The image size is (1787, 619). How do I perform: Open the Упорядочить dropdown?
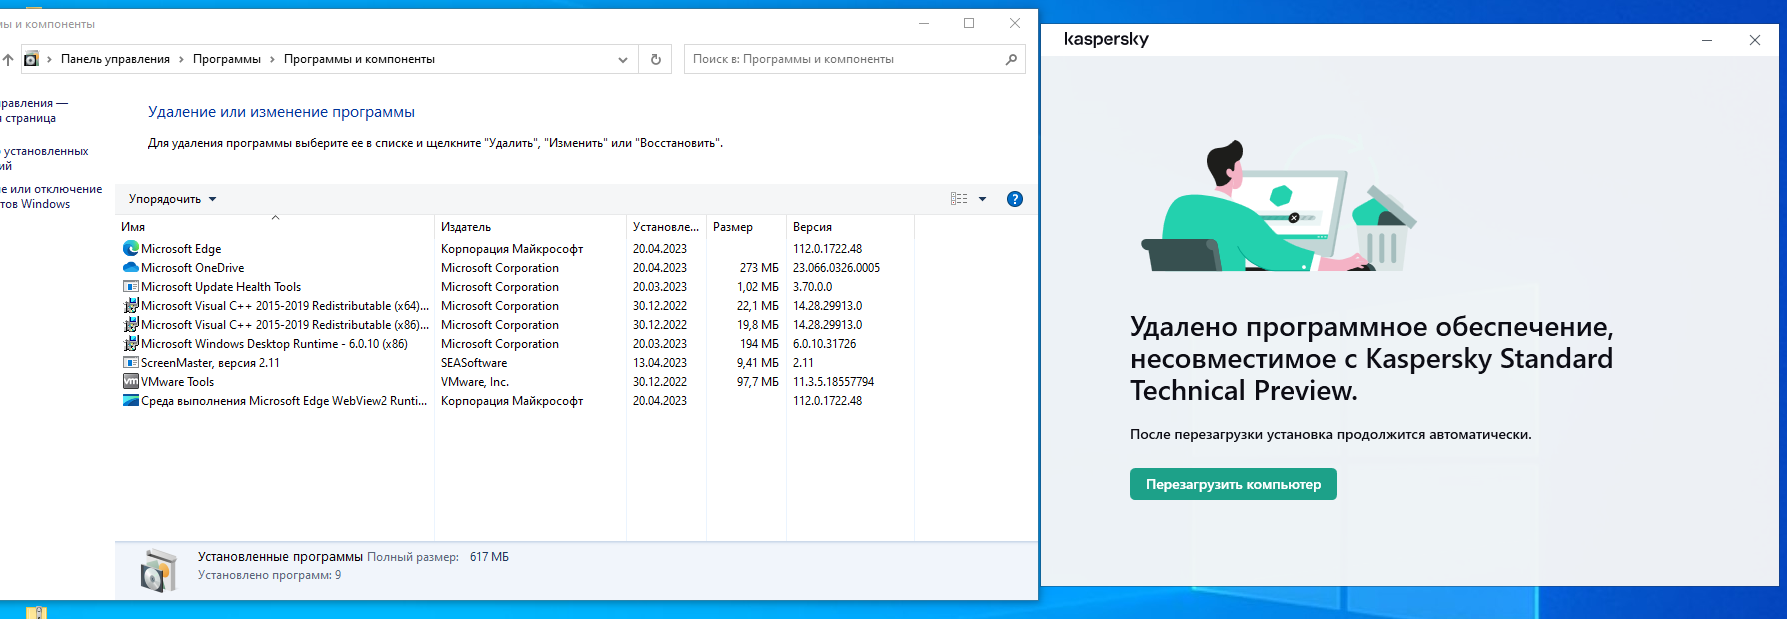click(172, 199)
